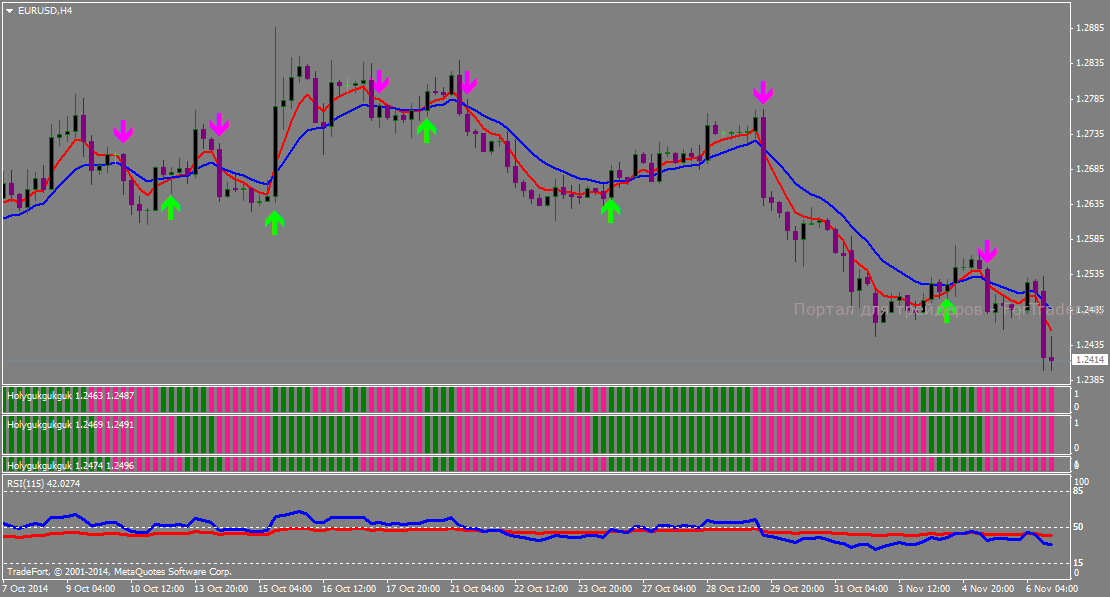Click the earliest magenta sell arrow on chart
Screen dimensions: 1110x597
point(123,131)
